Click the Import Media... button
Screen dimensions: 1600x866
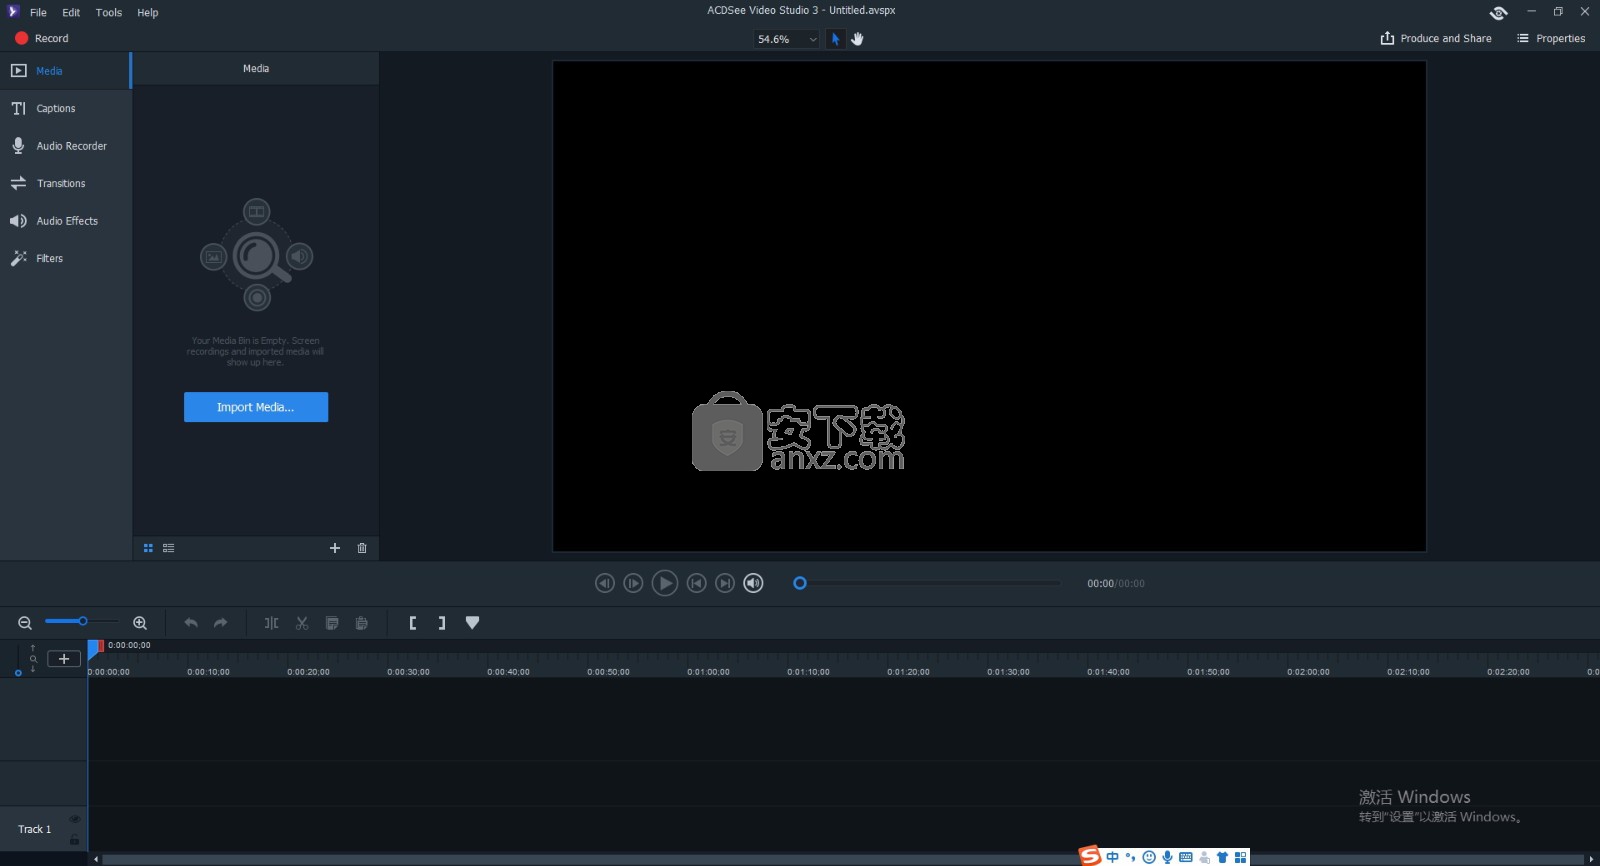pyautogui.click(x=256, y=407)
